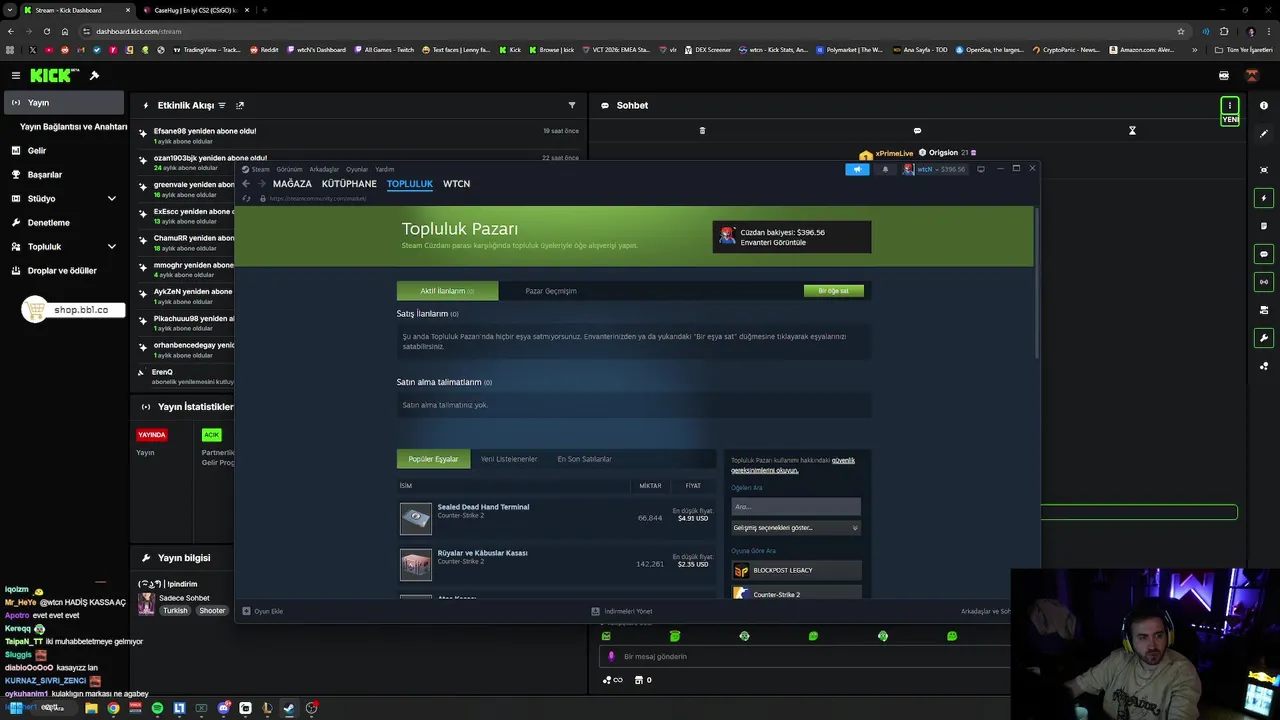Click the focus frame icon in right rail
The image size is (1280, 720).
coord(1264,170)
